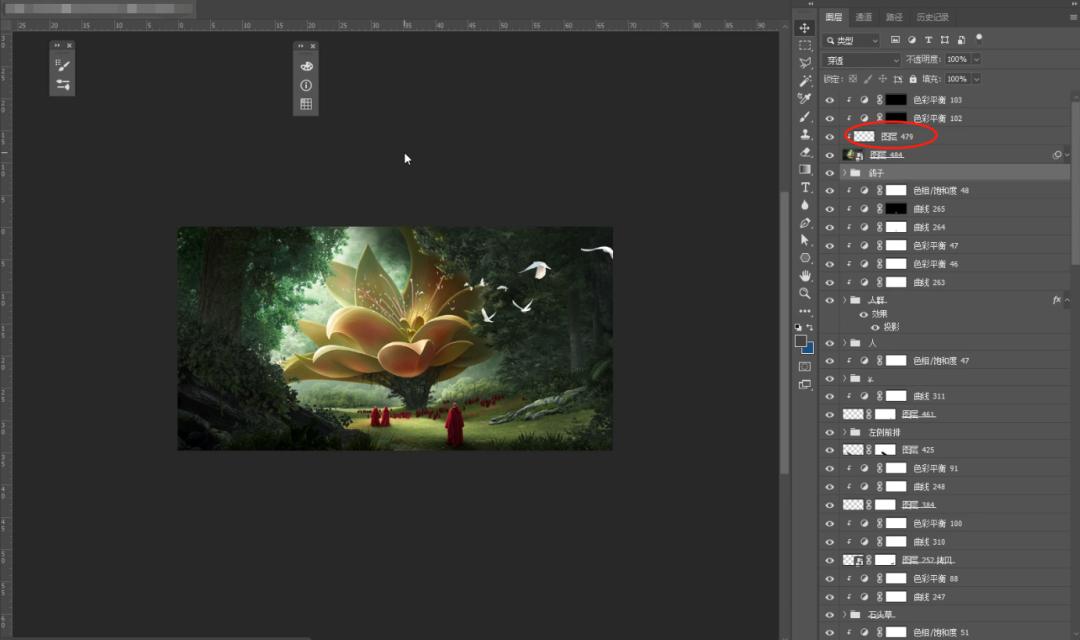Click the foreground color swatch

tap(801, 341)
